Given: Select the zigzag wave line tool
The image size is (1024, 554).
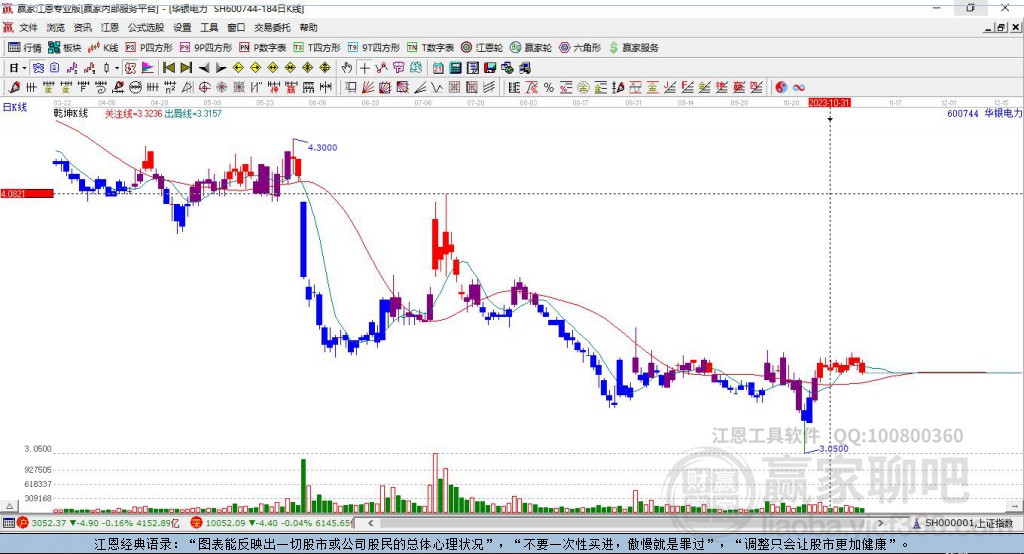Looking at the screenshot, I should [437, 88].
